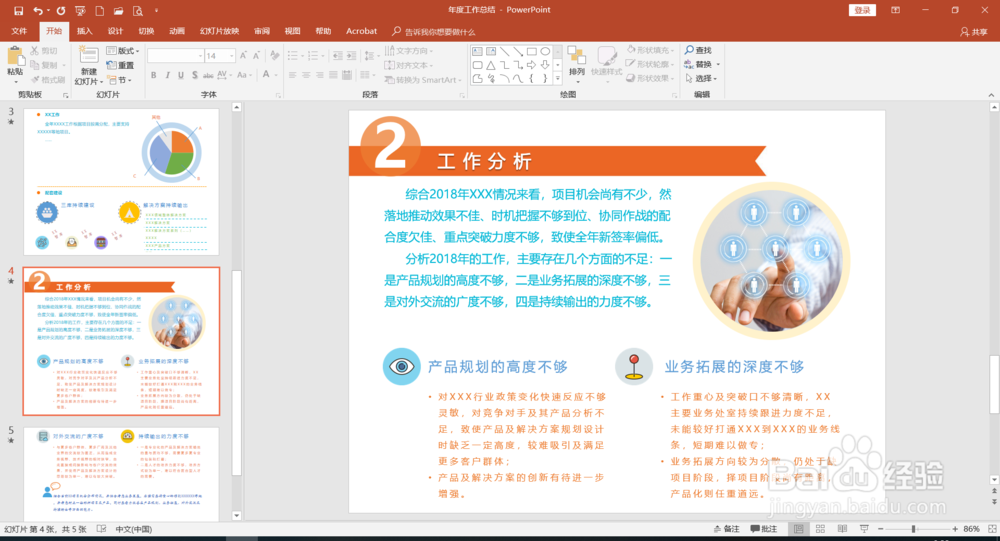Reset the slide with the 重置 button

pos(121,65)
